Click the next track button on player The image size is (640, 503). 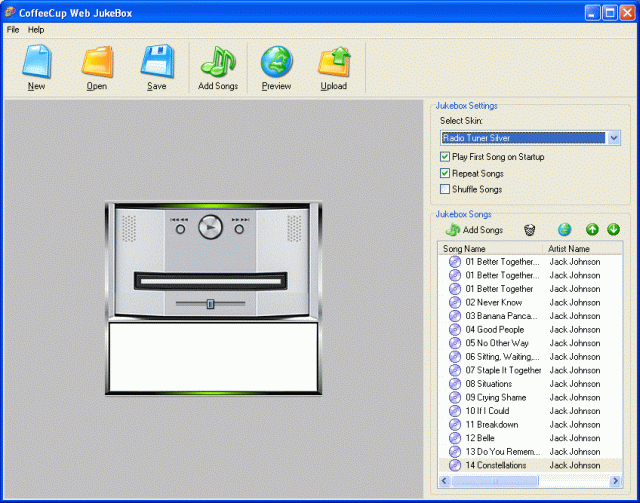(239, 229)
